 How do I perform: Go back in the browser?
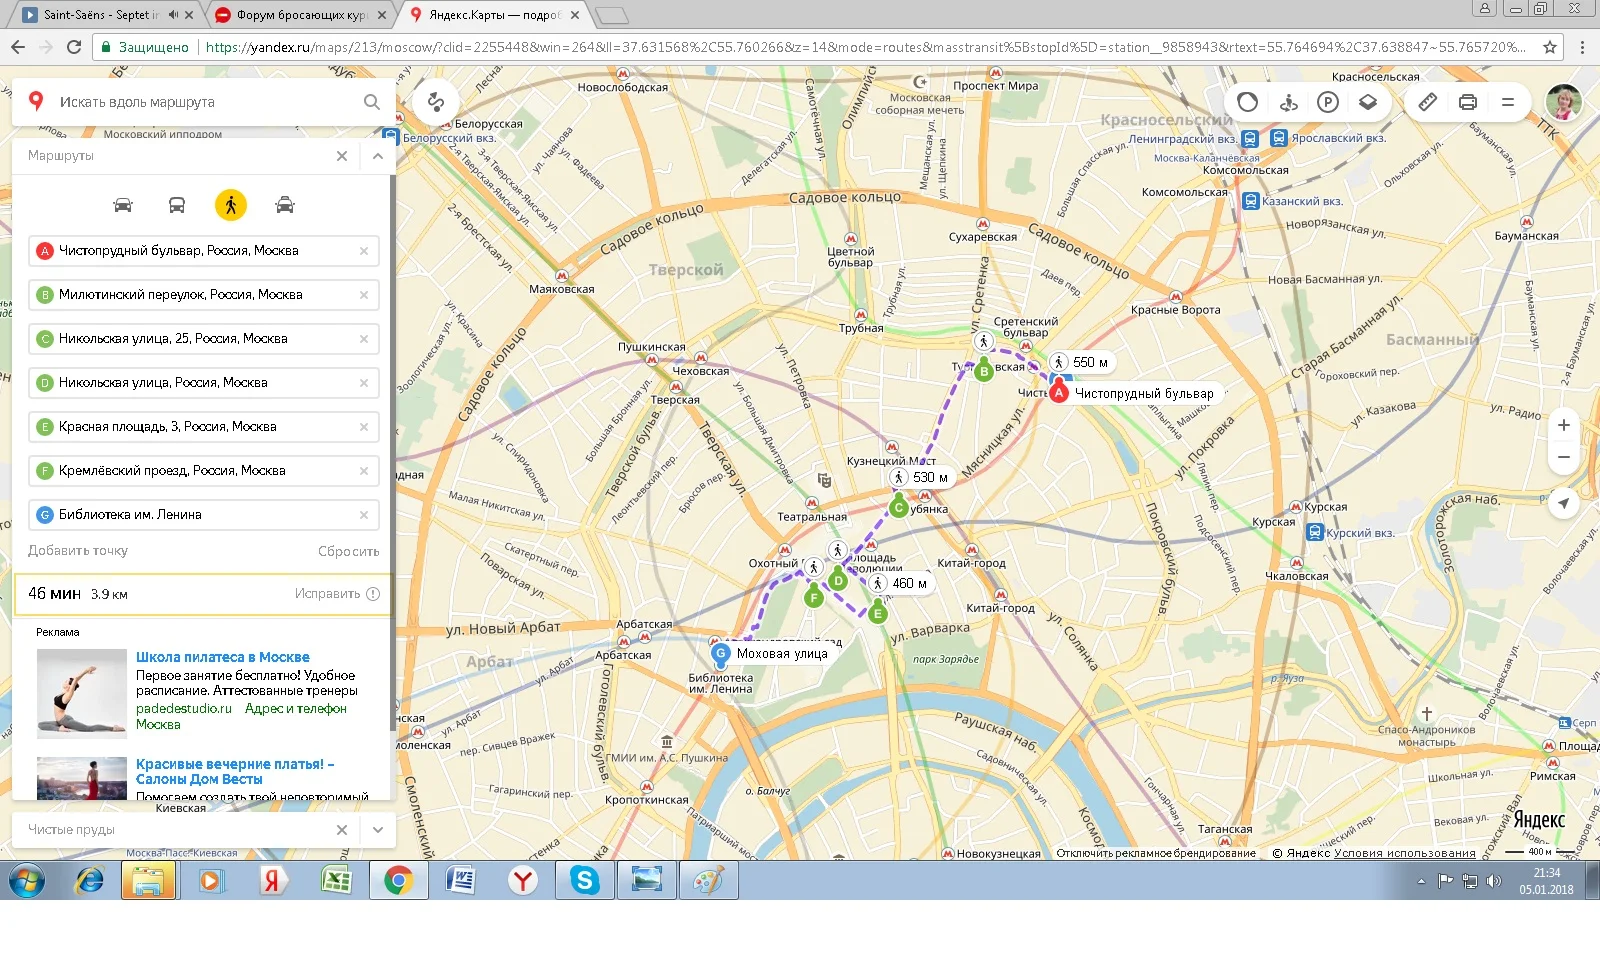(18, 47)
